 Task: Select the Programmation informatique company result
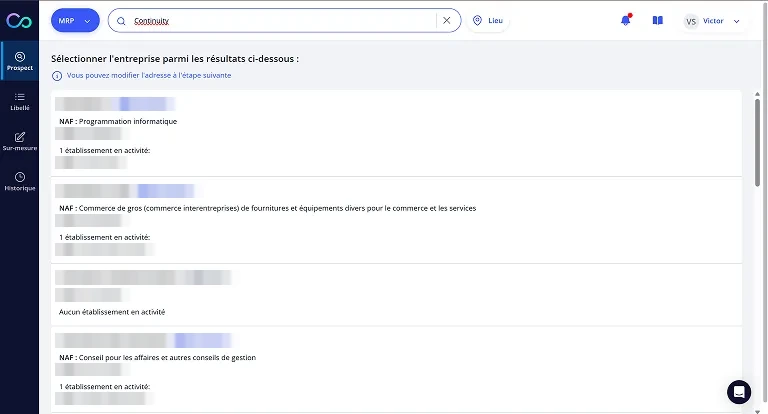tap(396, 133)
